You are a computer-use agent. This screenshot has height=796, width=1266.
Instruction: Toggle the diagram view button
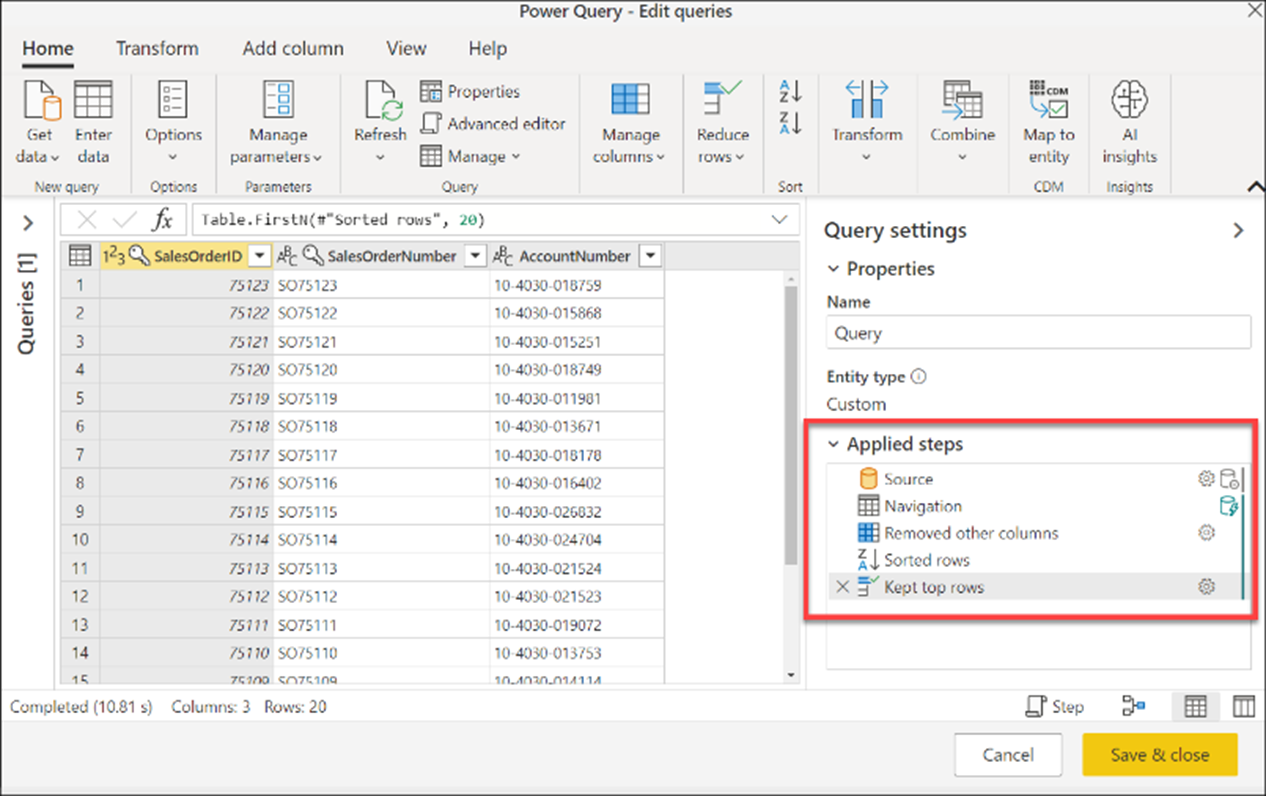point(1134,706)
